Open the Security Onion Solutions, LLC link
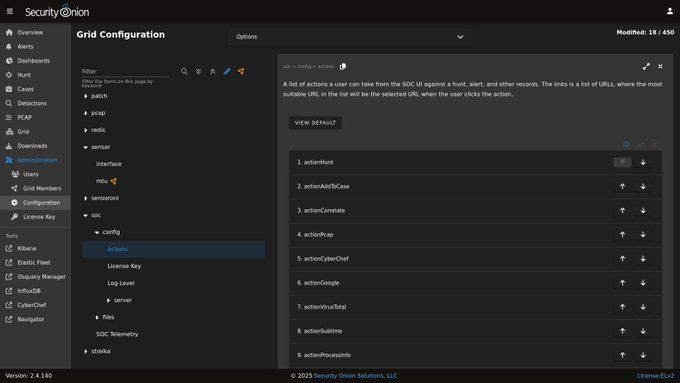Screen dimensions: 680x383 click(355, 376)
